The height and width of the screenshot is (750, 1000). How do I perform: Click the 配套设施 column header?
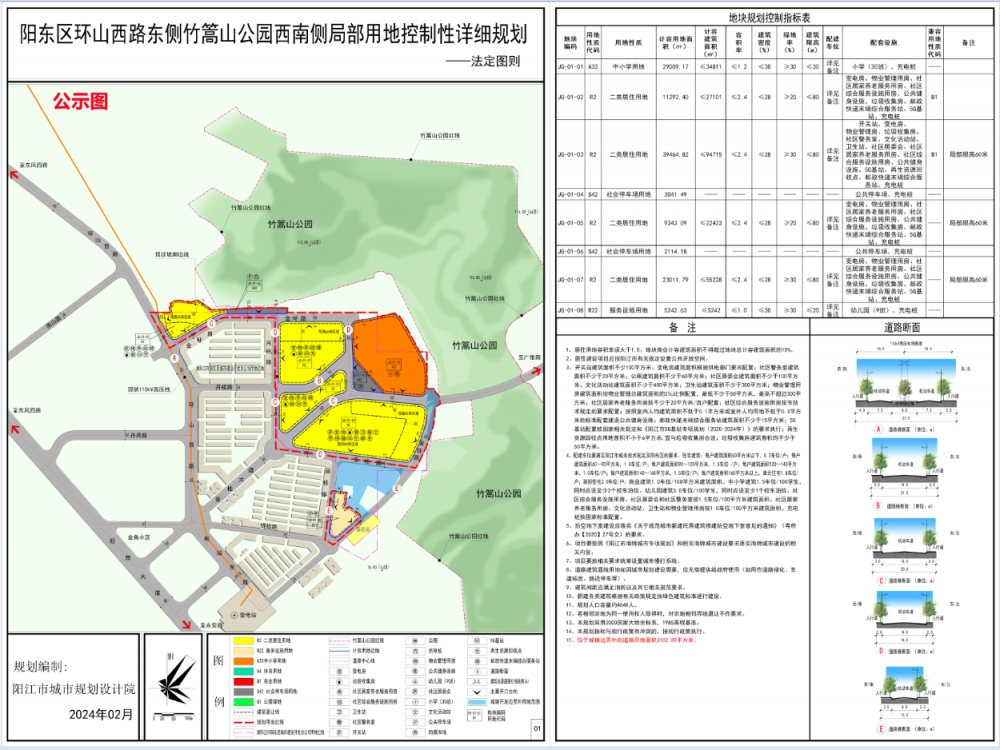click(883, 43)
